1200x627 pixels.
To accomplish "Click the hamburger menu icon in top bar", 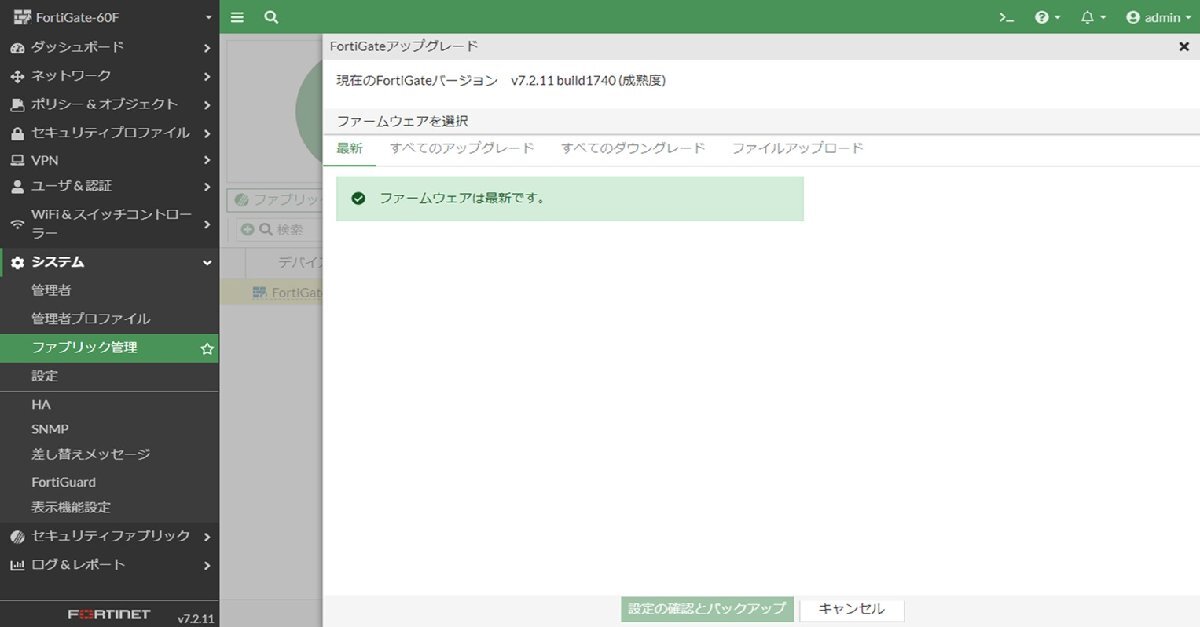I will pyautogui.click(x=237, y=17).
